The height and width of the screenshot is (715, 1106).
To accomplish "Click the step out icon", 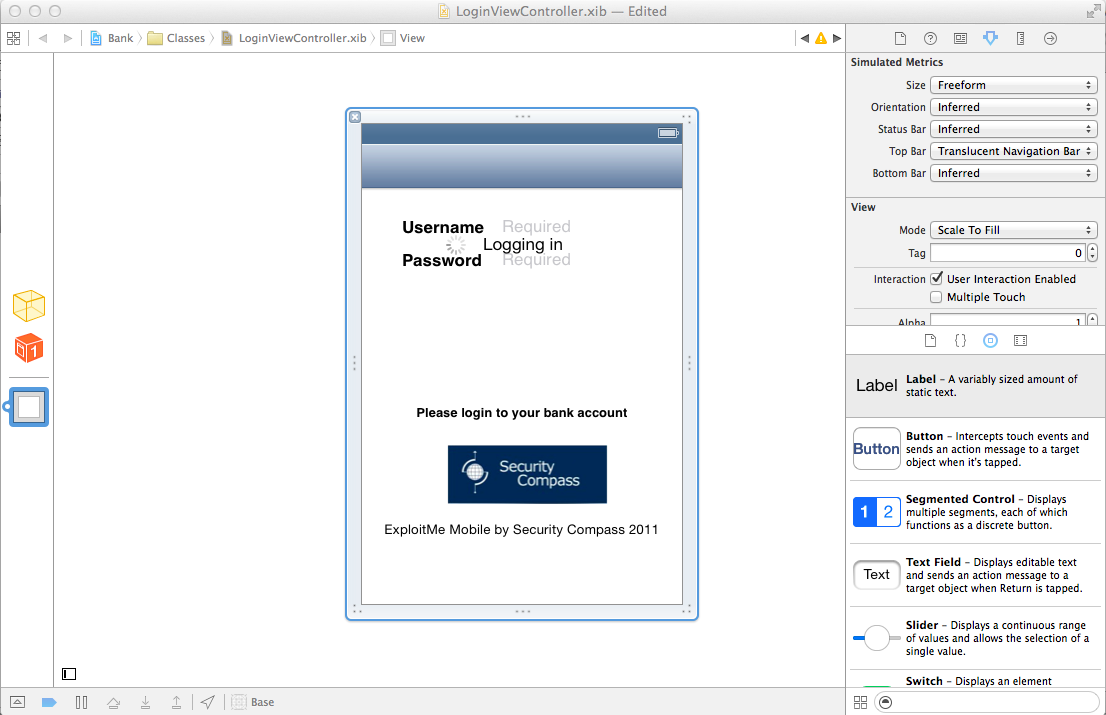I will (x=176, y=702).
